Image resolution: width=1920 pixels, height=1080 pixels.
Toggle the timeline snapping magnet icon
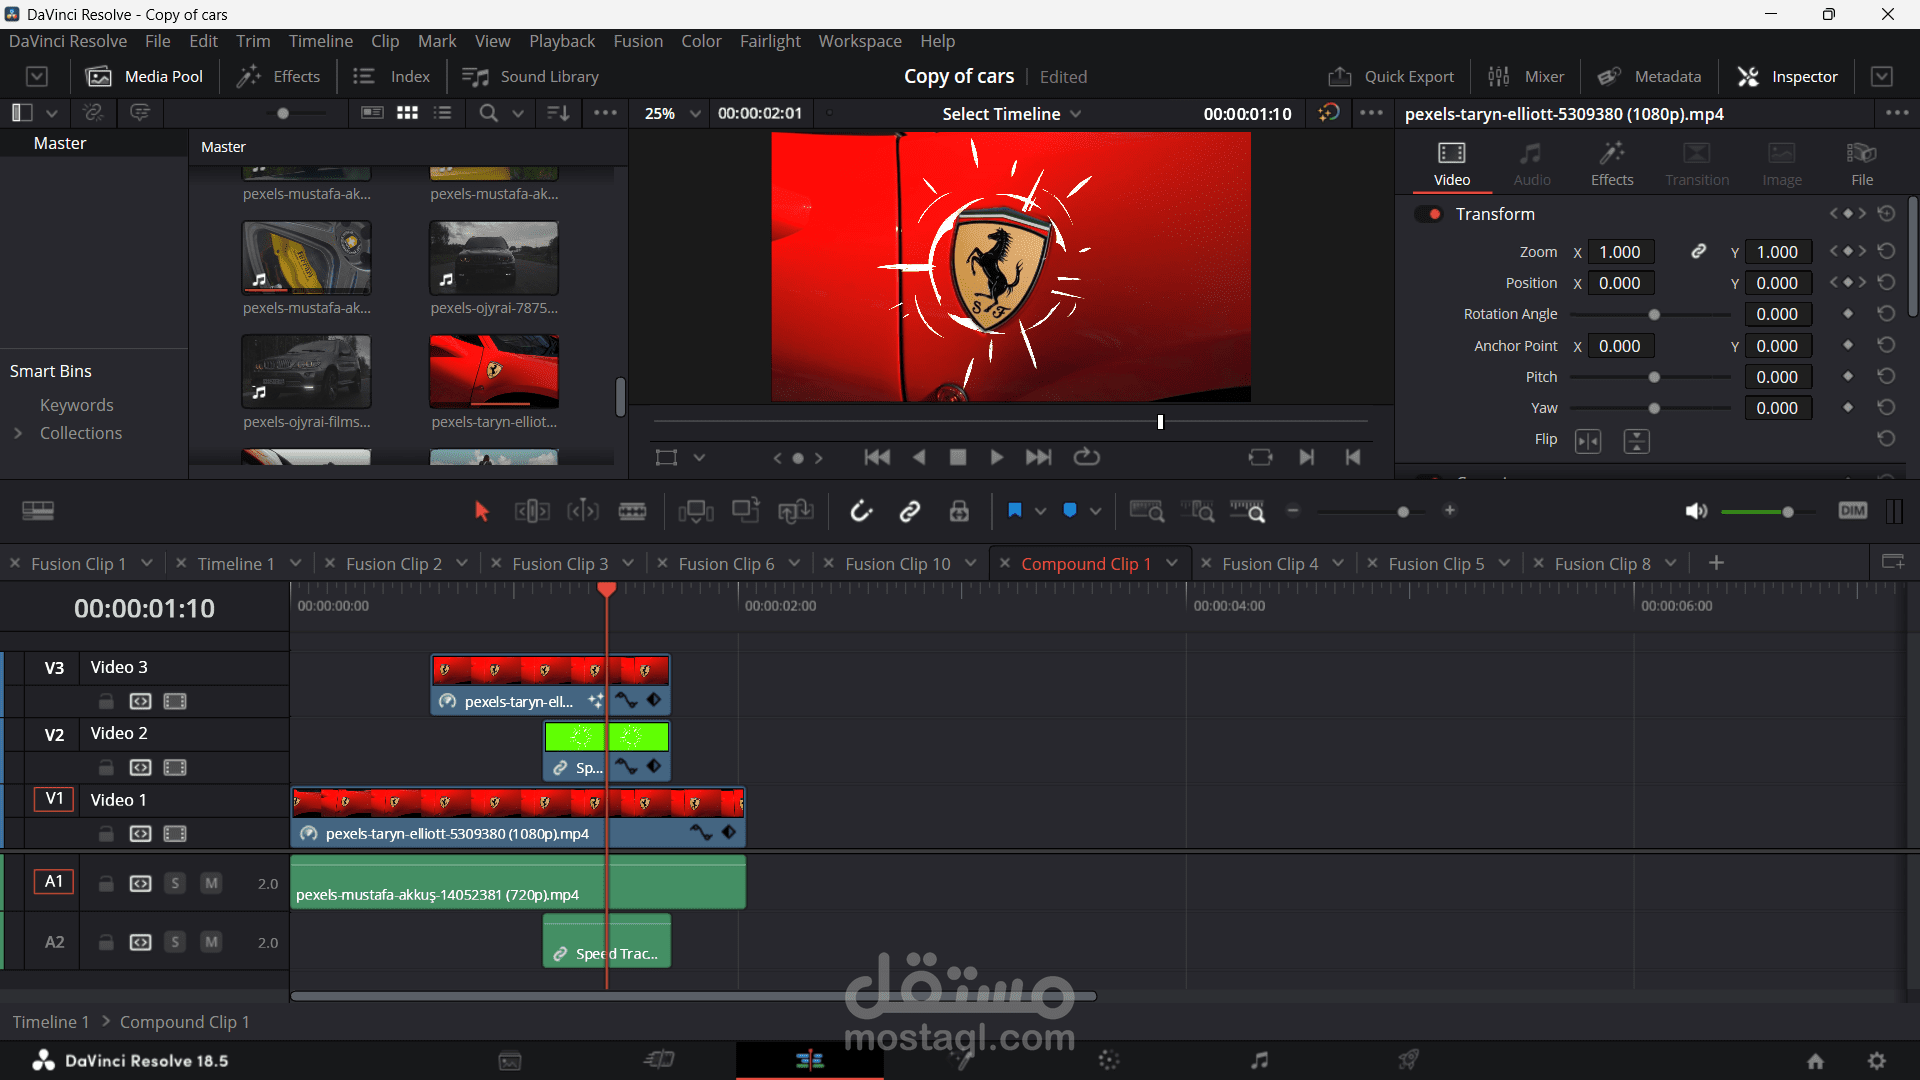(861, 512)
